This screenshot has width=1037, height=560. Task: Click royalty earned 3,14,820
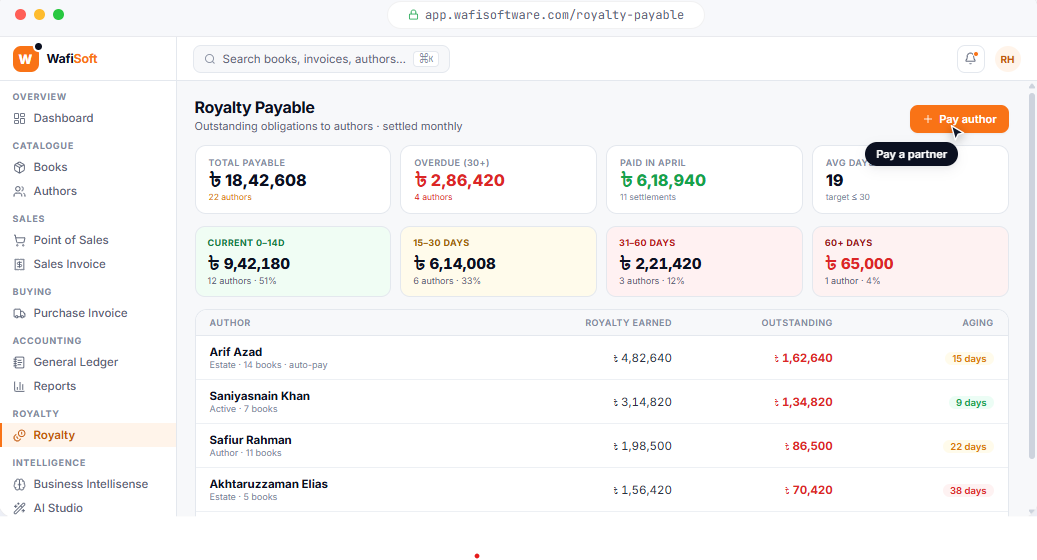coord(642,402)
